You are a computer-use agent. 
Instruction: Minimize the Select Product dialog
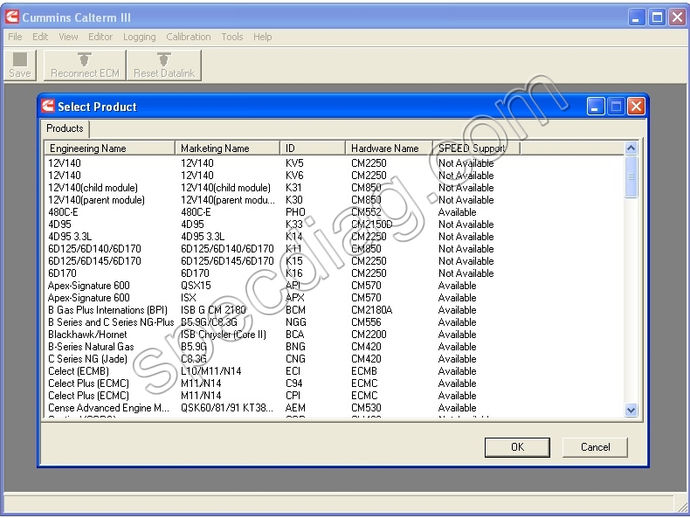(x=595, y=106)
